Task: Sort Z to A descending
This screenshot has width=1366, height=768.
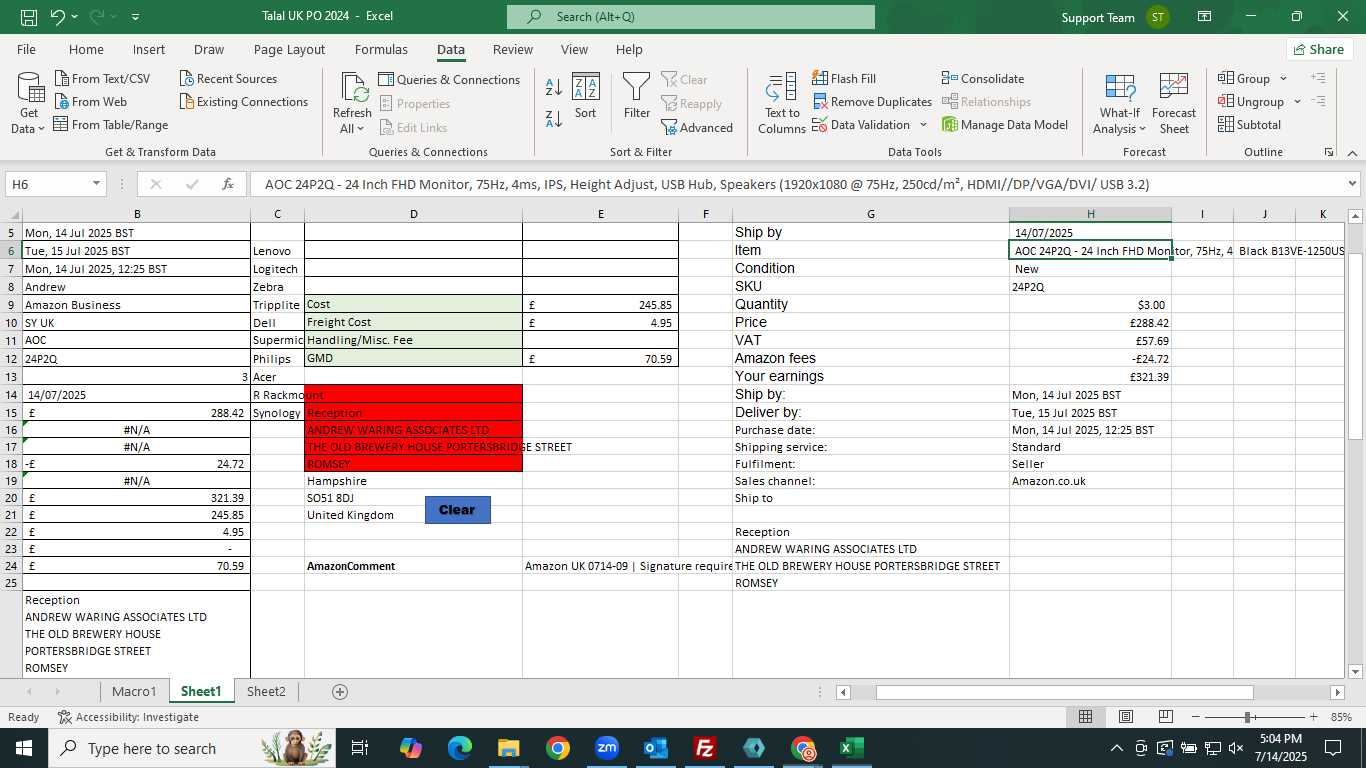Action: pyautogui.click(x=554, y=119)
